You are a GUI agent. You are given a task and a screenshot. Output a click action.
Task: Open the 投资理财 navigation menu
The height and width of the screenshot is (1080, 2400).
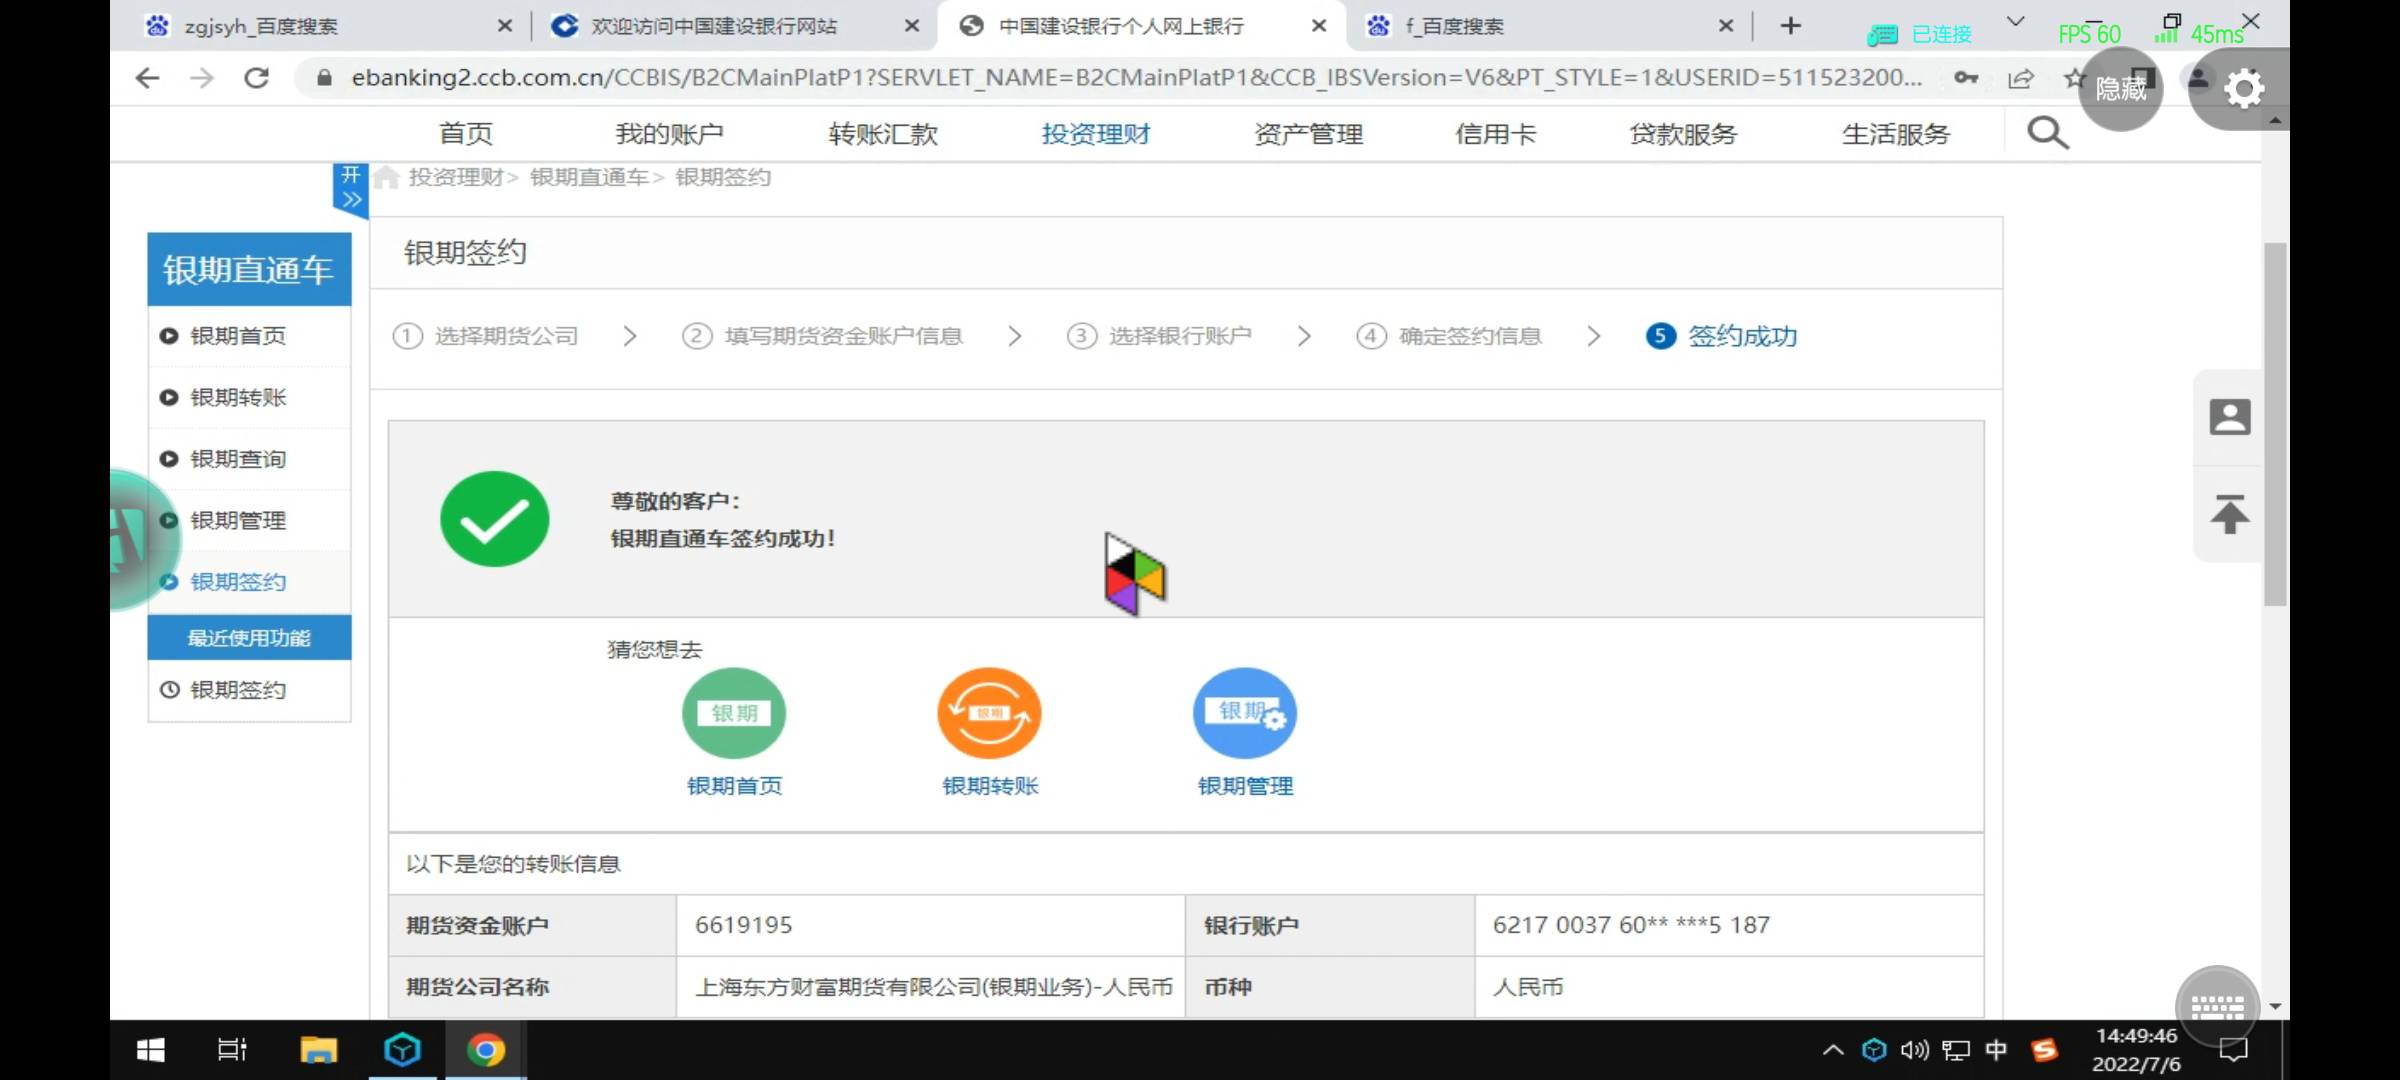tap(1096, 133)
